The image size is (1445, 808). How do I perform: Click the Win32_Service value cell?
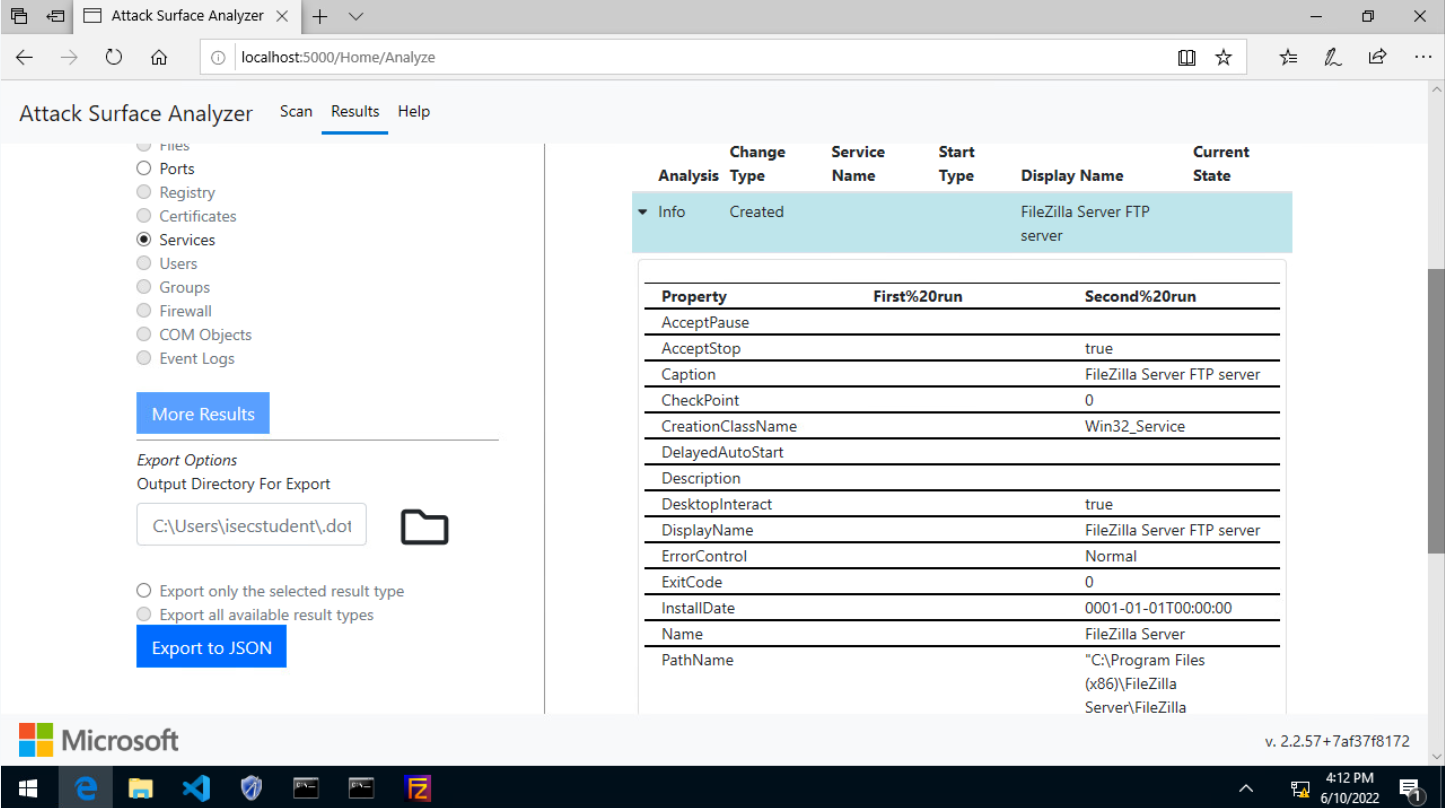coord(1135,426)
